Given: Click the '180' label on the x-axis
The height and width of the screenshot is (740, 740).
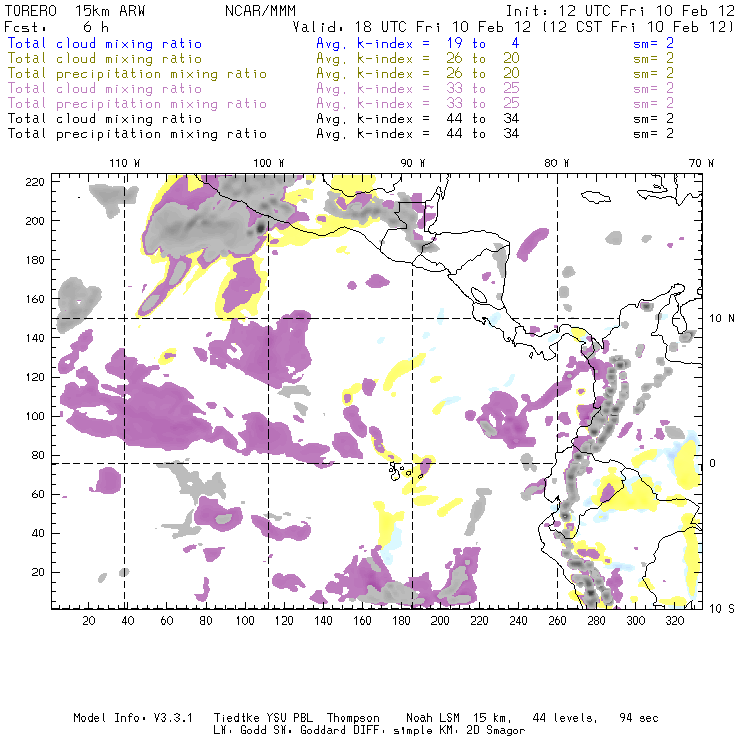Looking at the screenshot, I should coord(401,621).
